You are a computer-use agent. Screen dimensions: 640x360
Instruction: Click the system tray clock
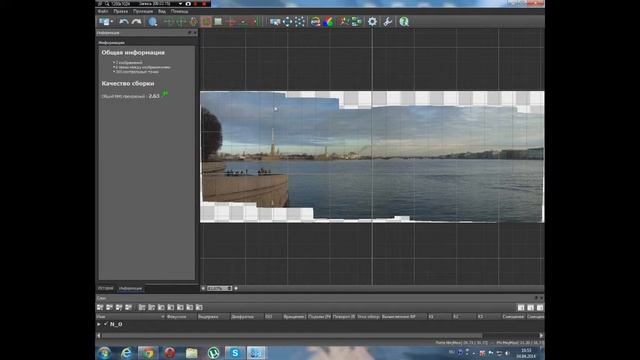(x=526, y=353)
